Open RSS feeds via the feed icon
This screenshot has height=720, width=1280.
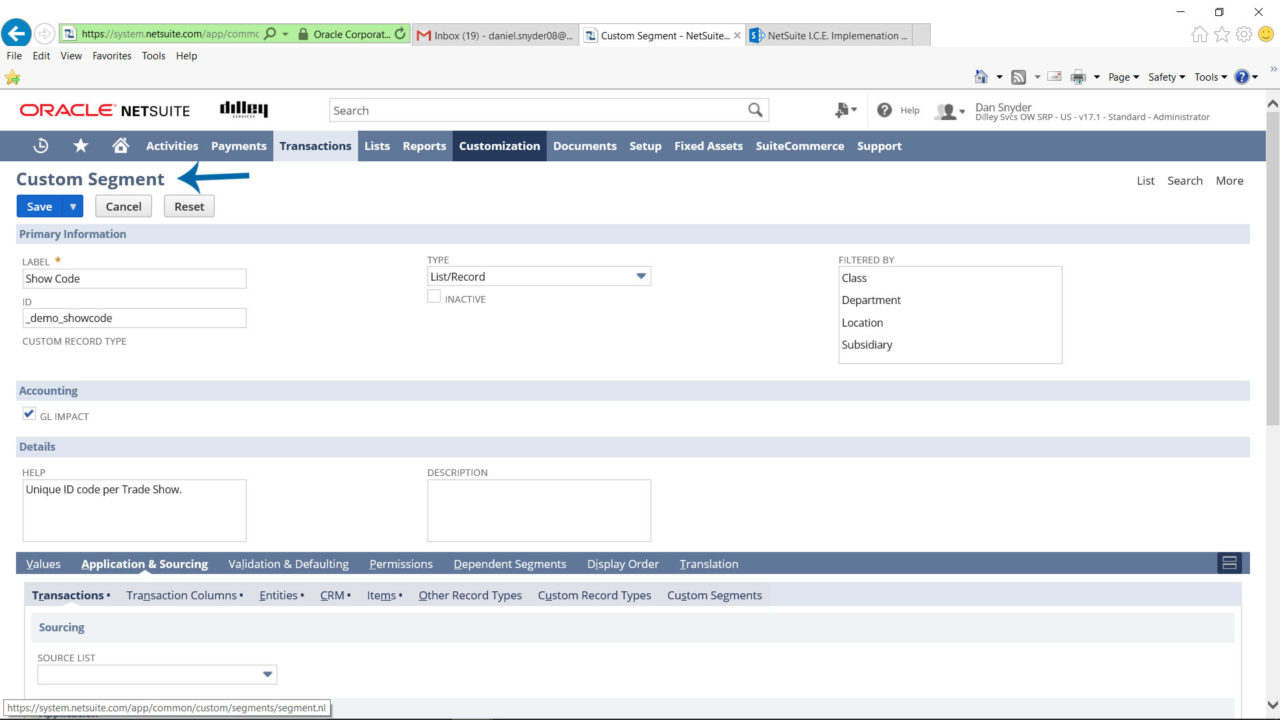pos(1017,76)
